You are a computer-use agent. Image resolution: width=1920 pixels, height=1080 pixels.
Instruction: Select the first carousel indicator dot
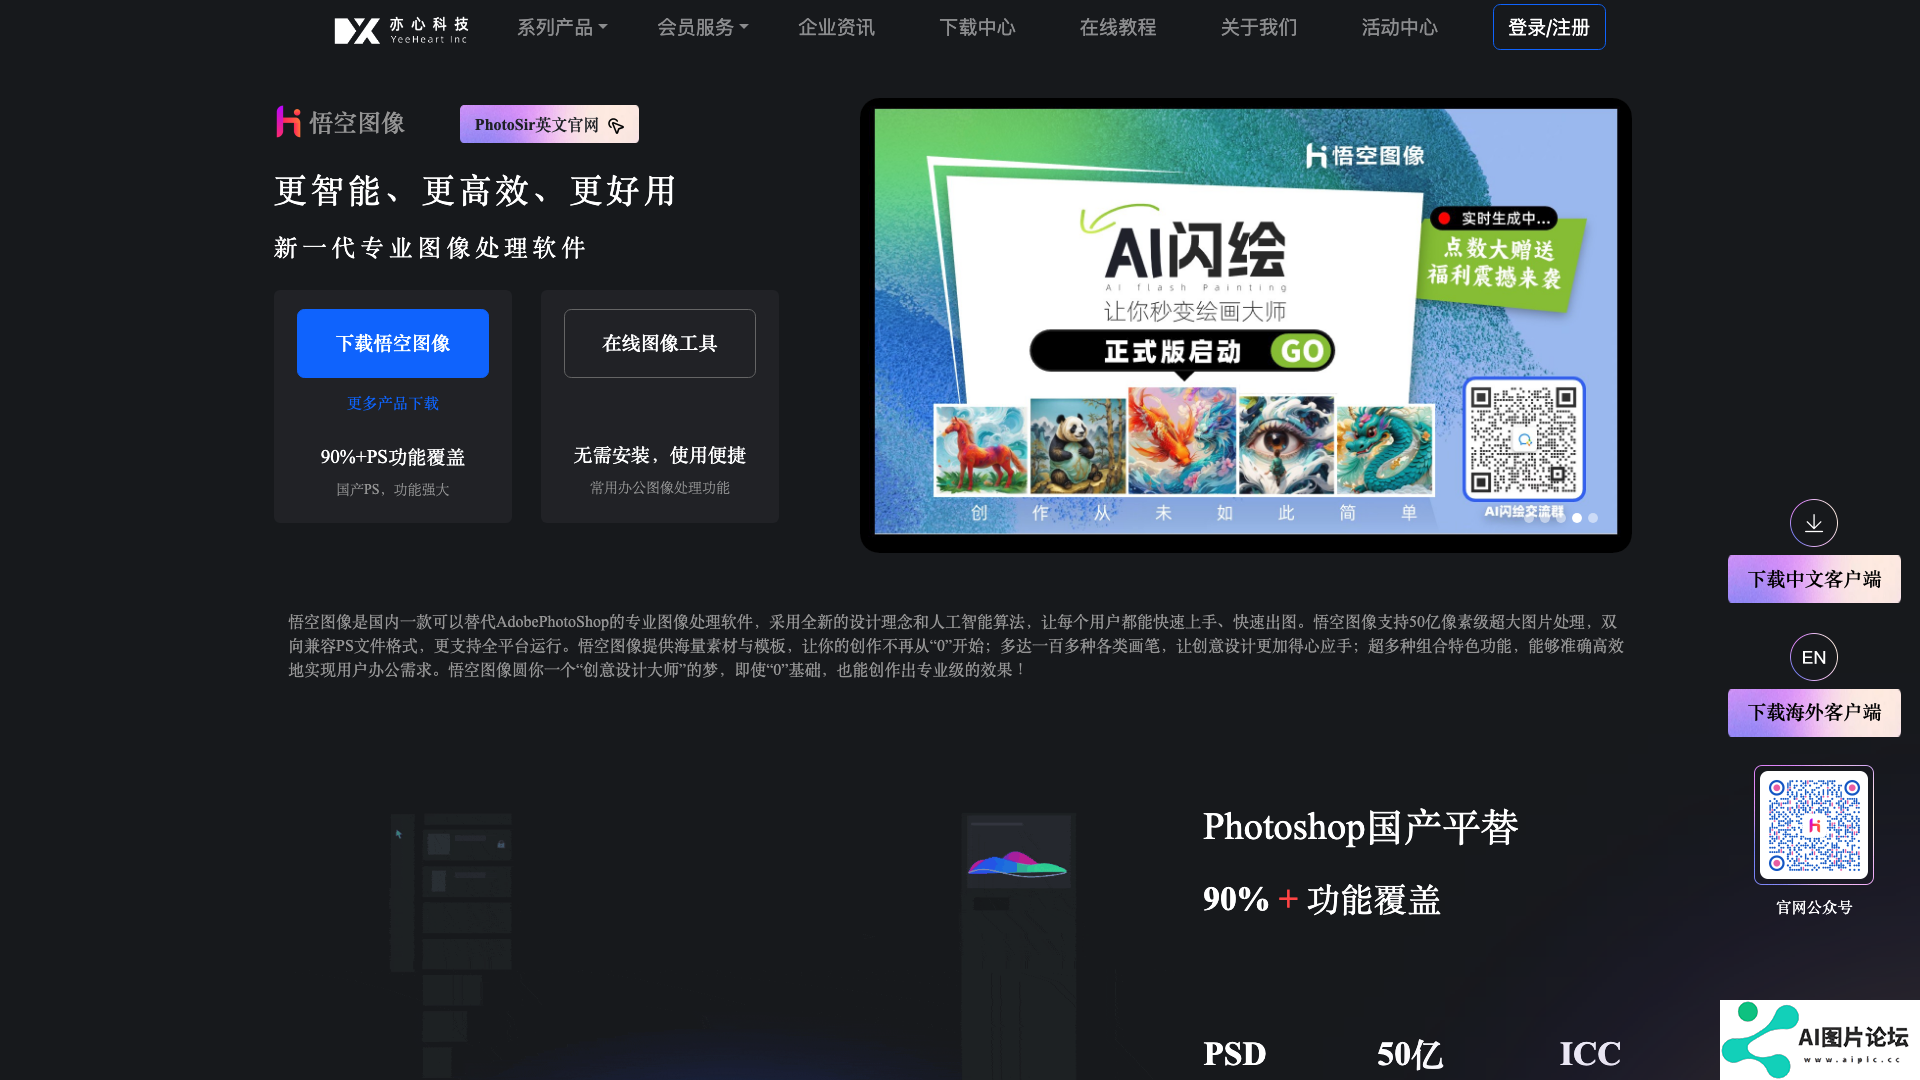[1529, 518]
